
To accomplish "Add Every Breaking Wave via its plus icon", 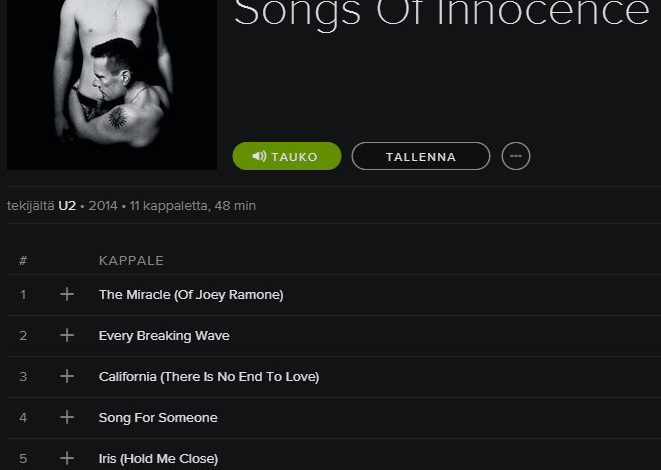I will (x=67, y=336).
